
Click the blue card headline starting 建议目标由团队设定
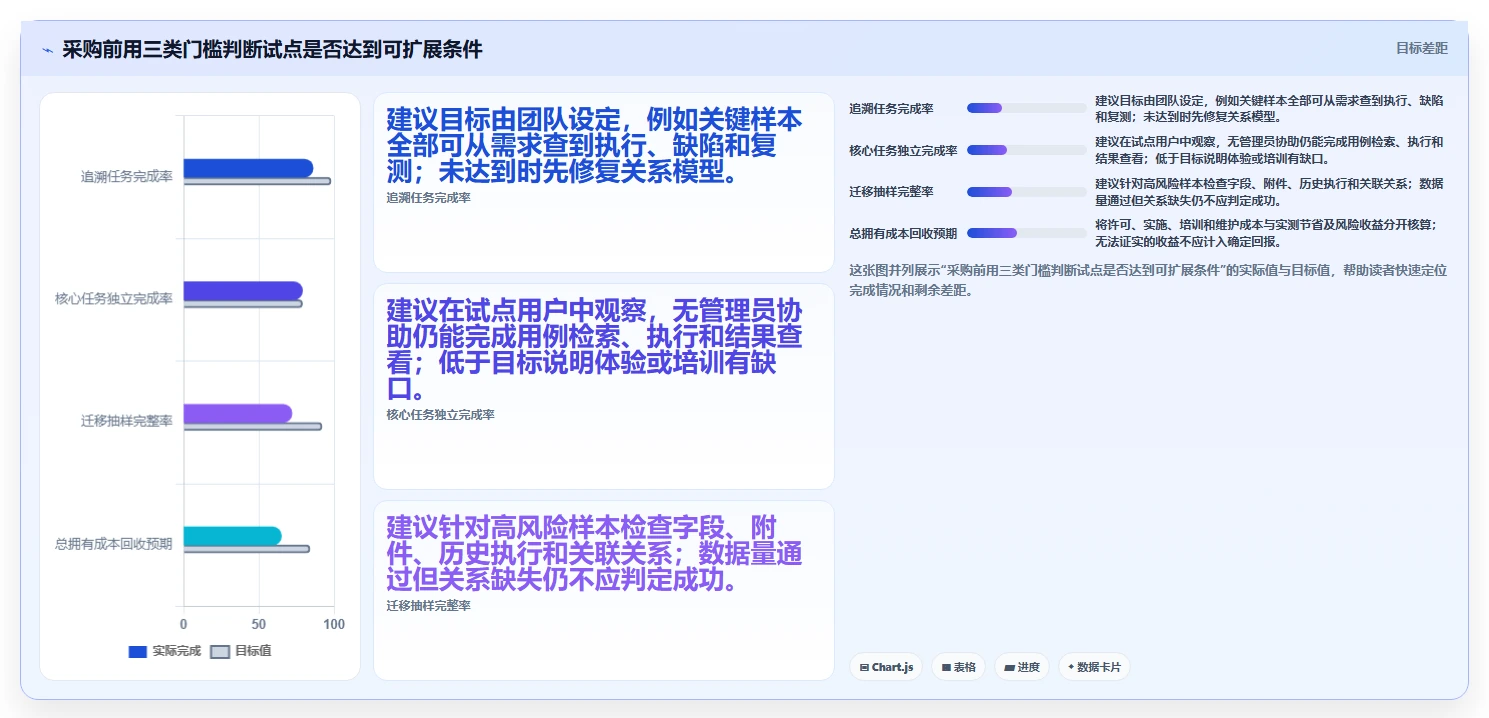tap(594, 146)
